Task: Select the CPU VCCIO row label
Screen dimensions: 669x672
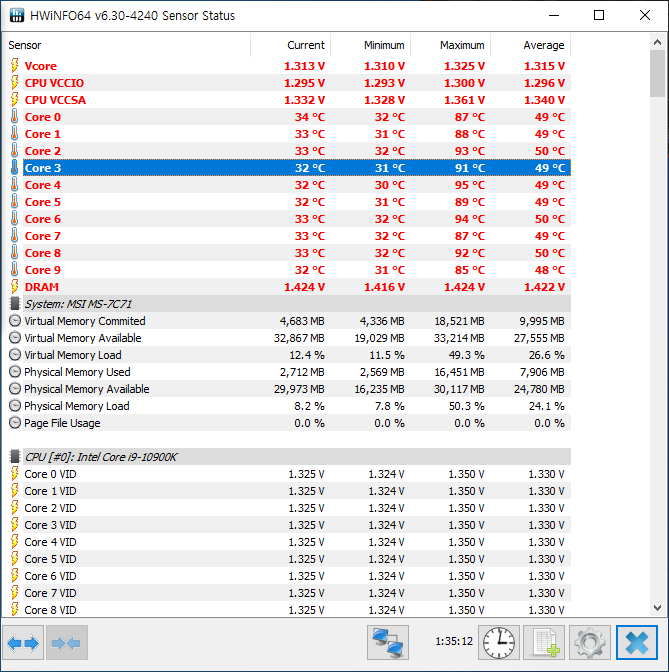Action: click(x=54, y=83)
